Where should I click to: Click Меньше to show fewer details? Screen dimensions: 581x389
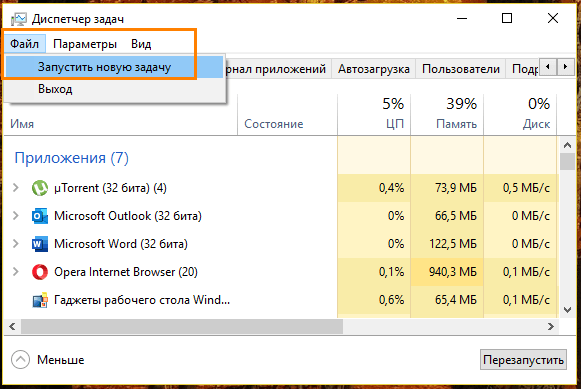click(61, 360)
